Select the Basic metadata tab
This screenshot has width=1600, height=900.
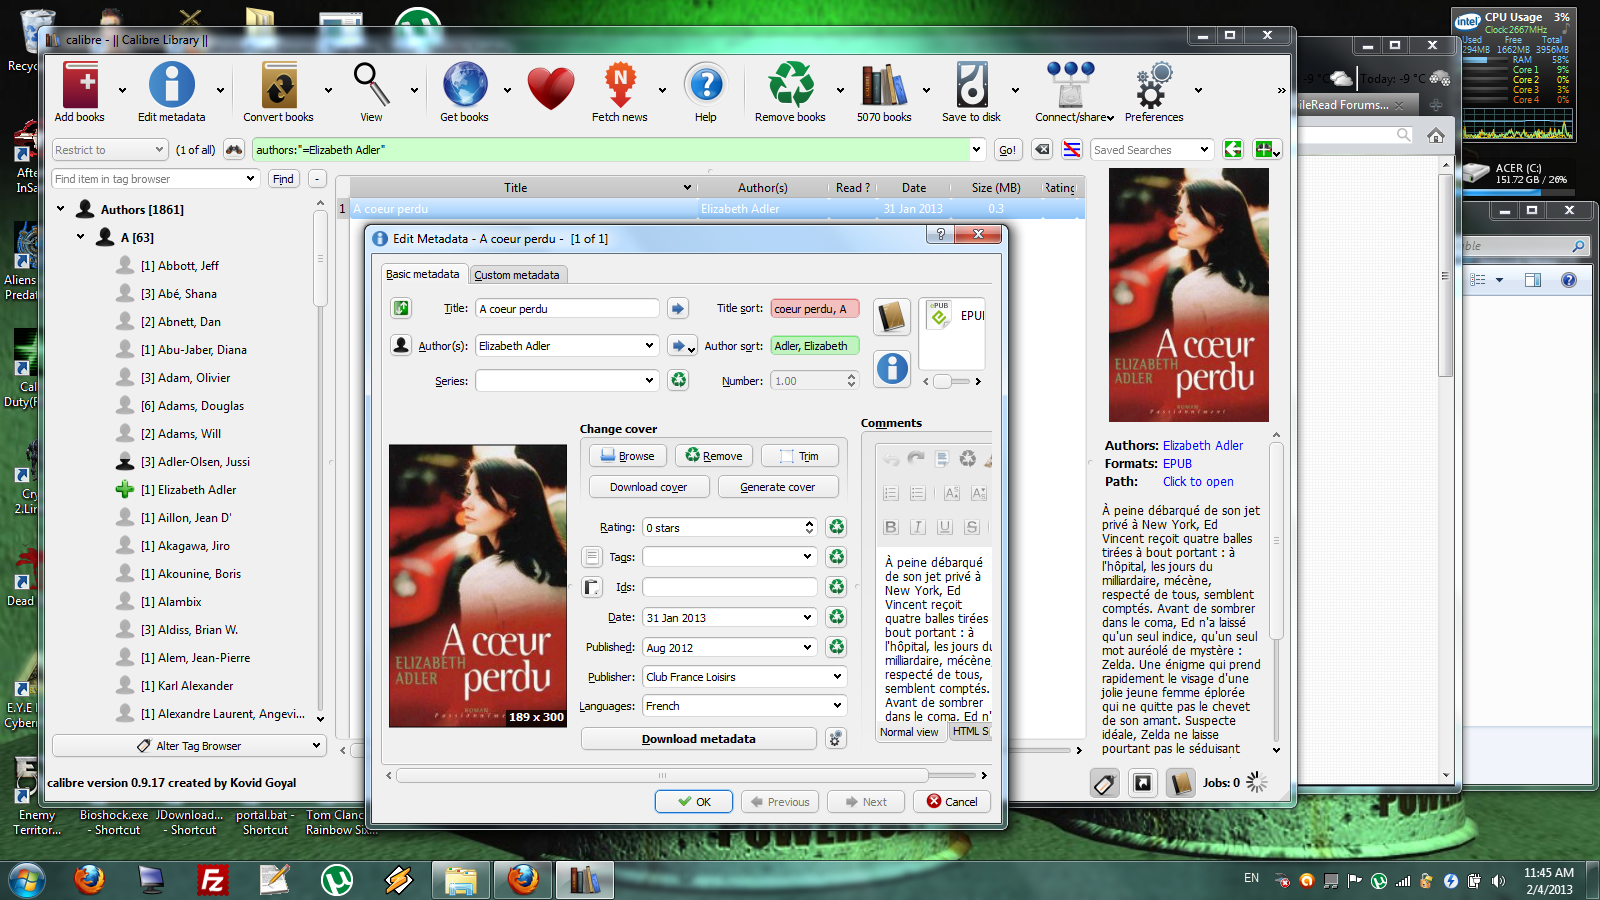(x=423, y=274)
